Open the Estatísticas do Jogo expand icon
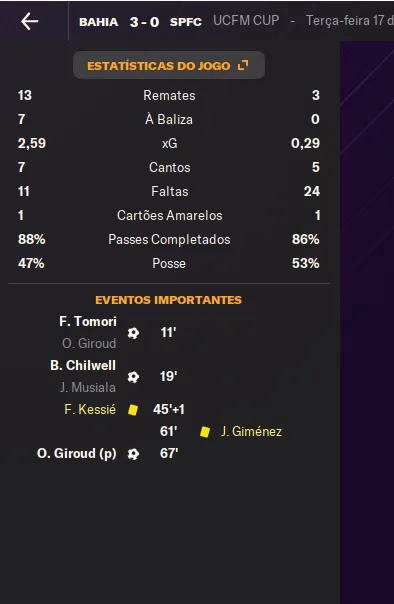Screen dimensions: 394x604 pos(243,65)
